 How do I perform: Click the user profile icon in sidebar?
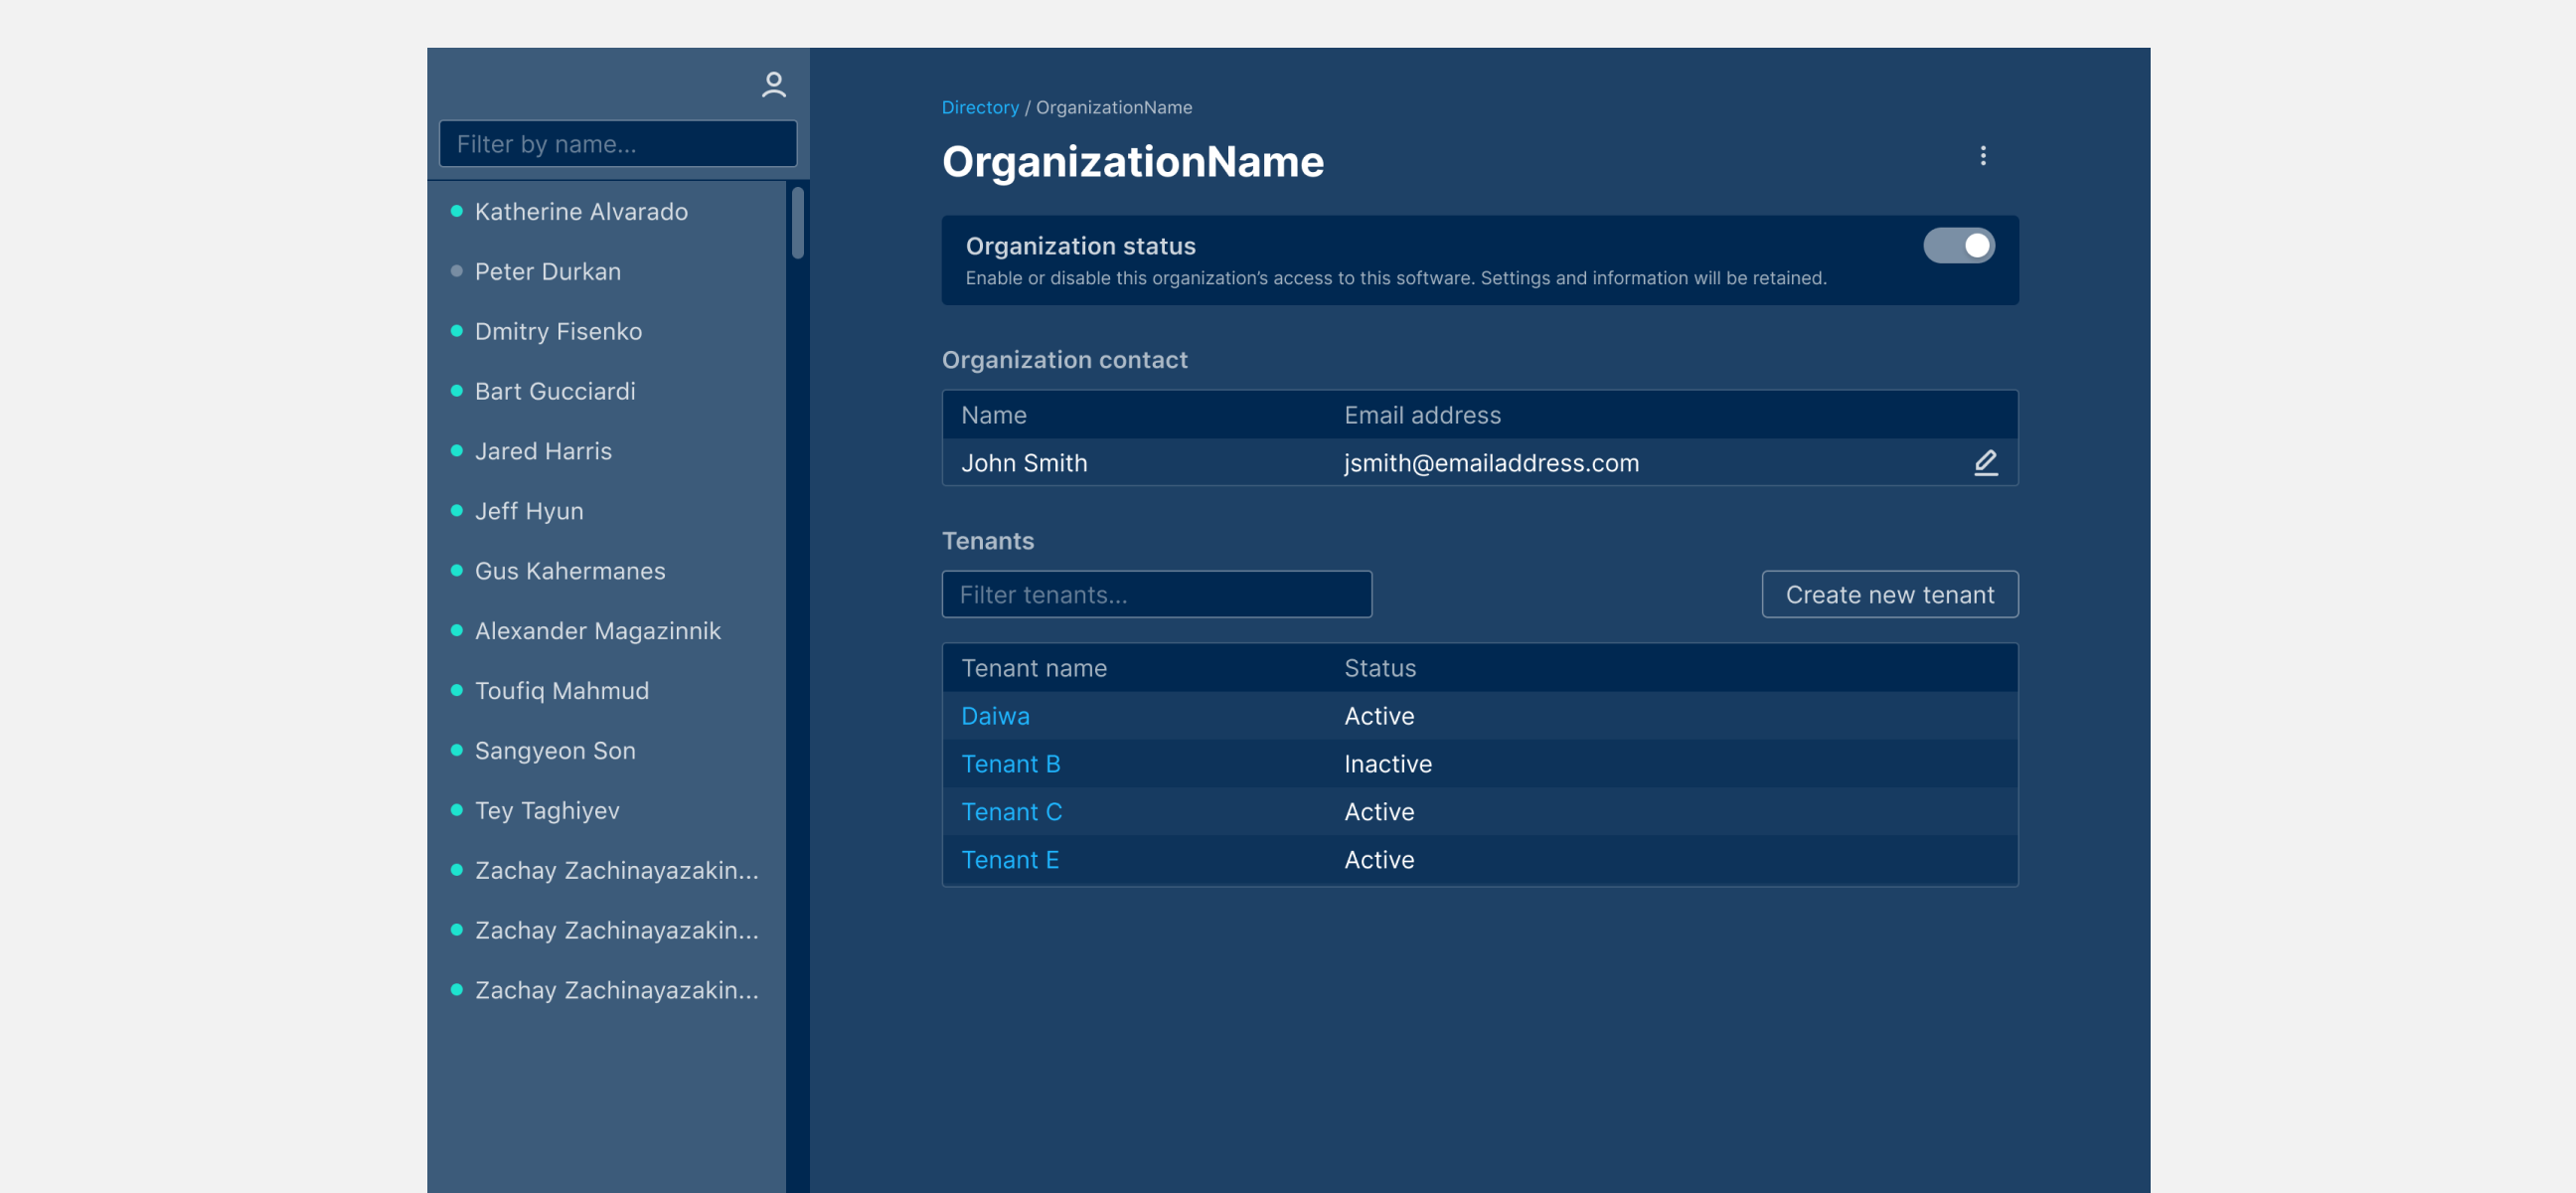tap(773, 84)
